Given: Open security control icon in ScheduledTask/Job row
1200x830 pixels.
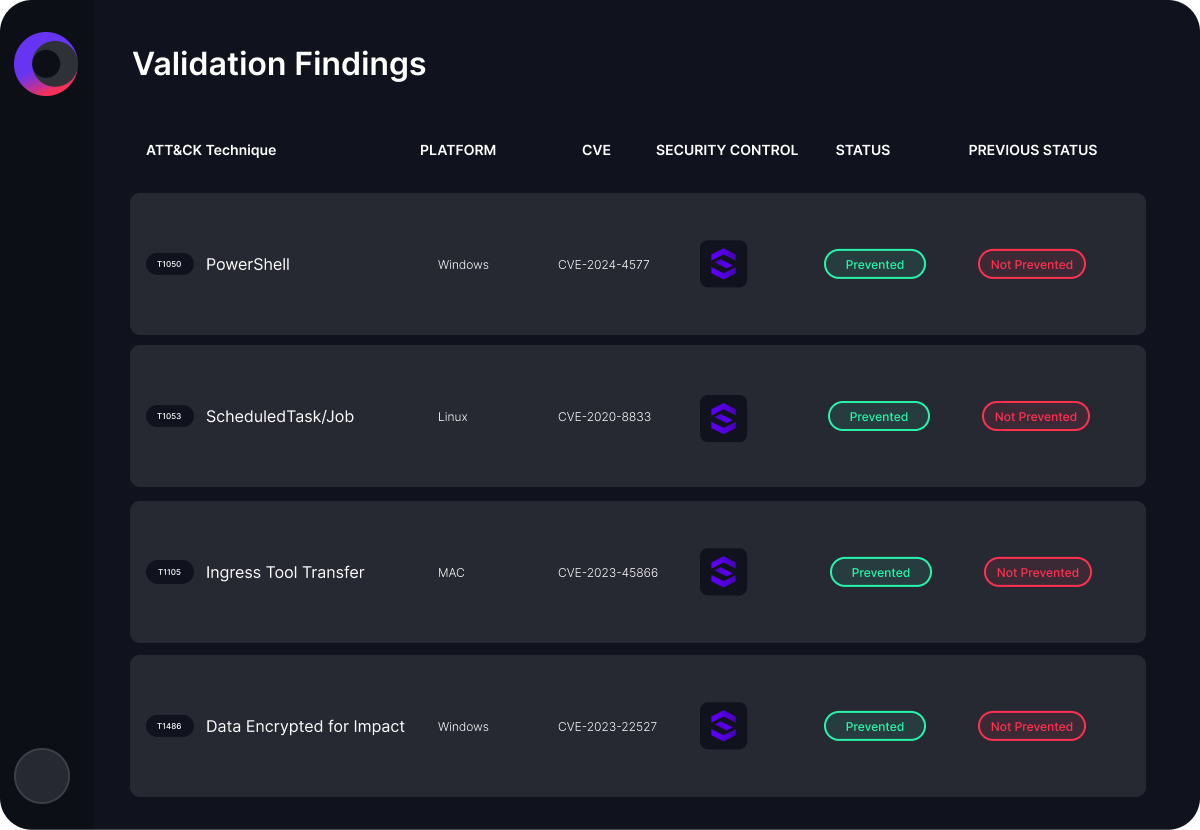Looking at the screenshot, I should (x=723, y=418).
